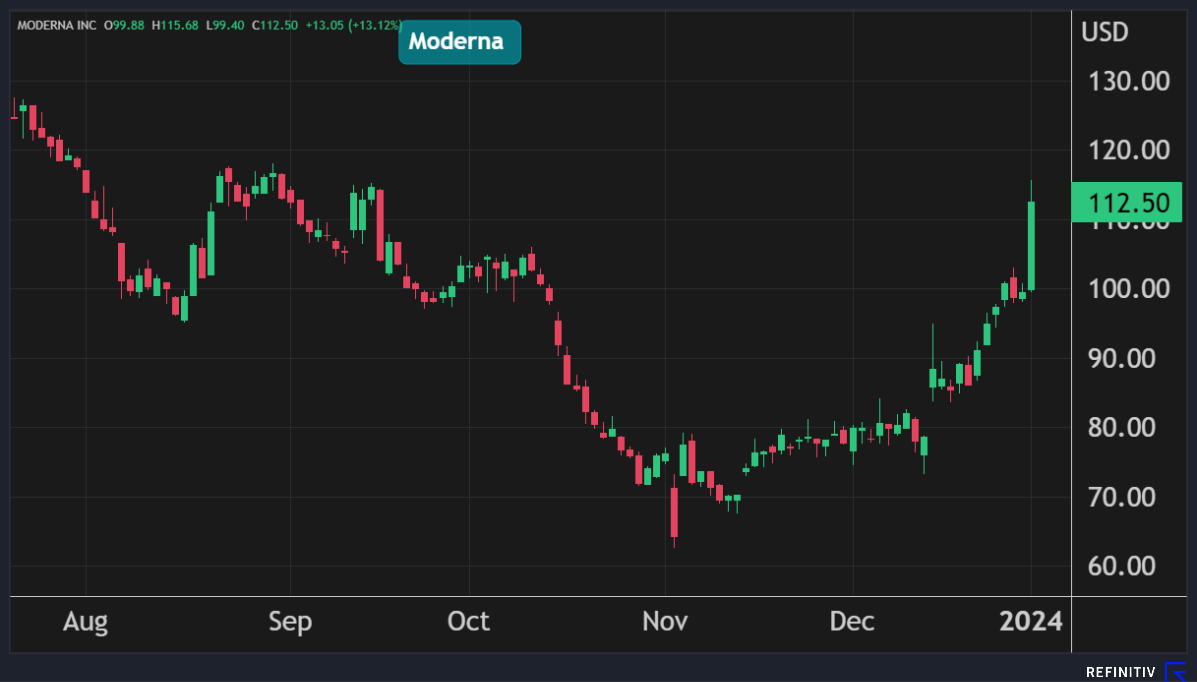Click the Refinitiv arrow logo icon
This screenshot has width=1197, height=682.
1176,672
